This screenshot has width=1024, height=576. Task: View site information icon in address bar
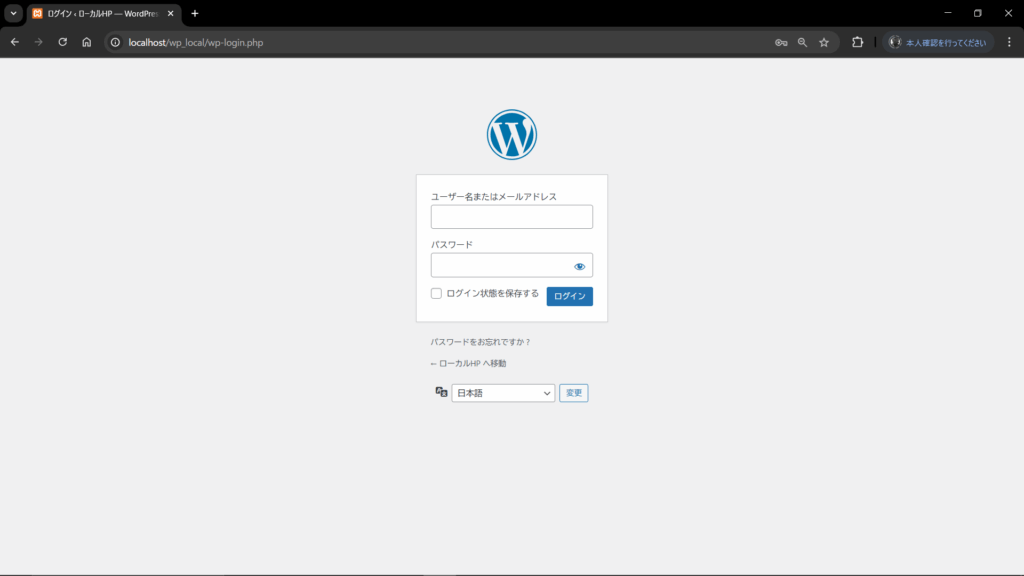[115, 42]
